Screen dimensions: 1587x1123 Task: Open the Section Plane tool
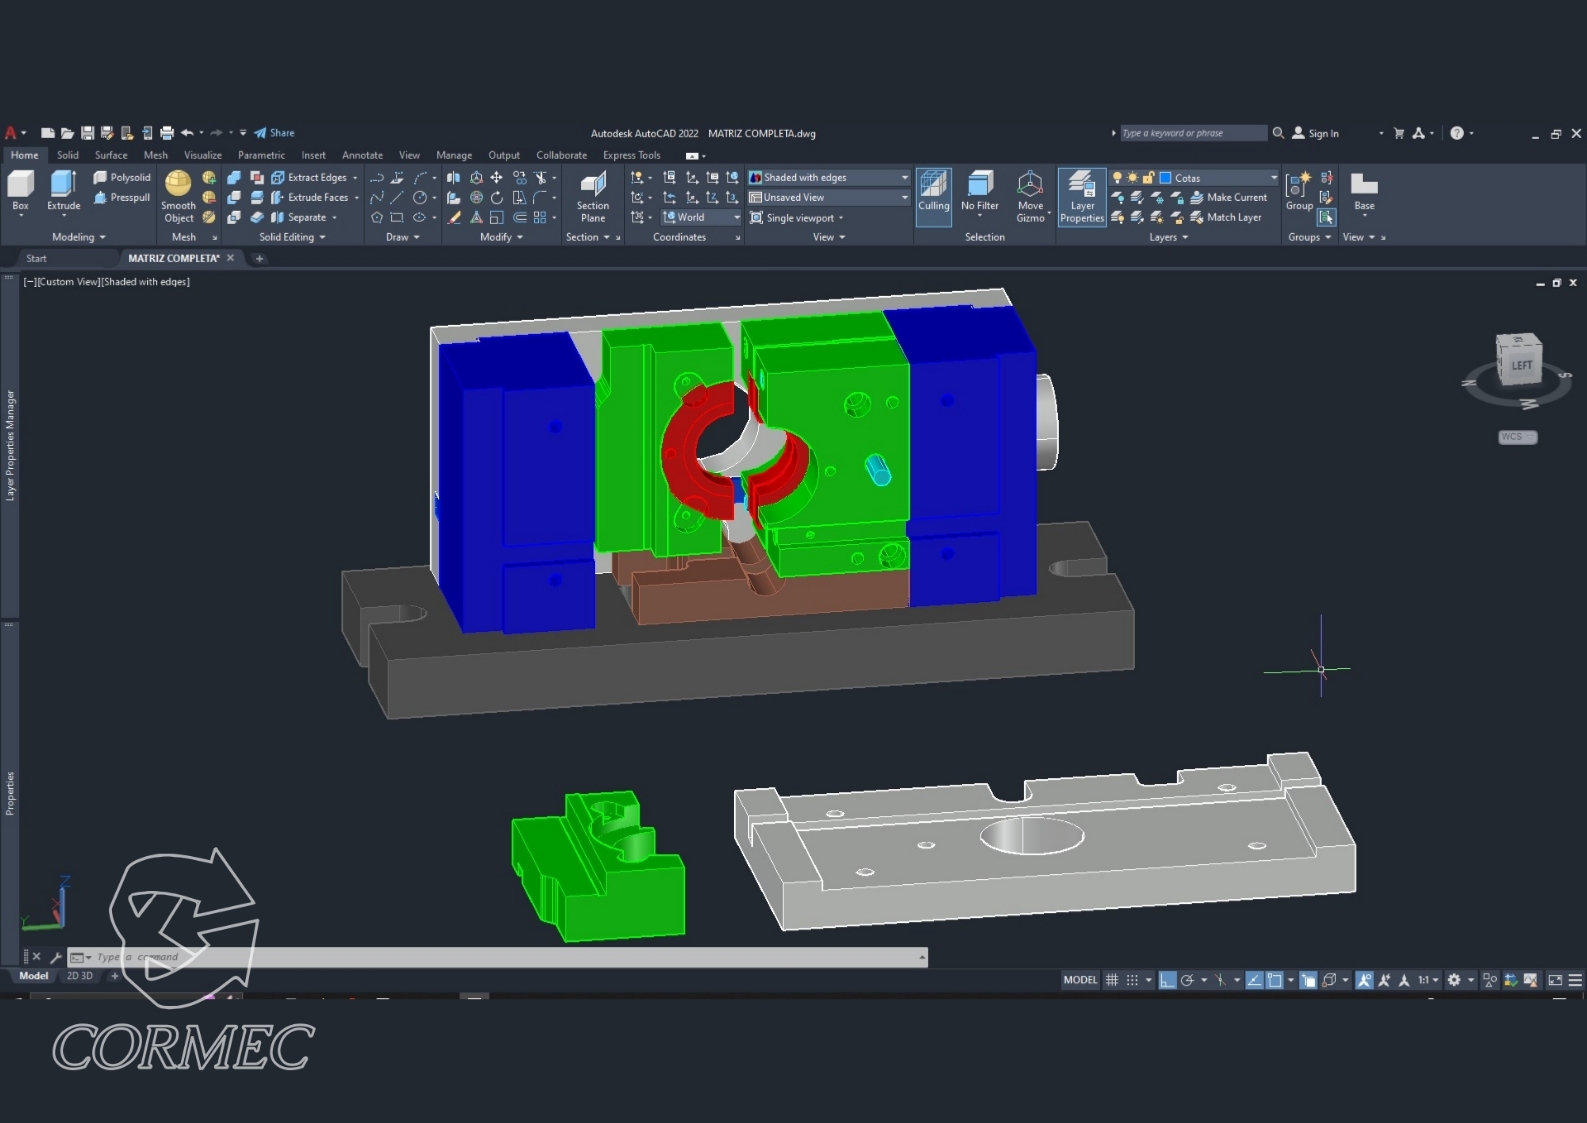pyautogui.click(x=593, y=195)
